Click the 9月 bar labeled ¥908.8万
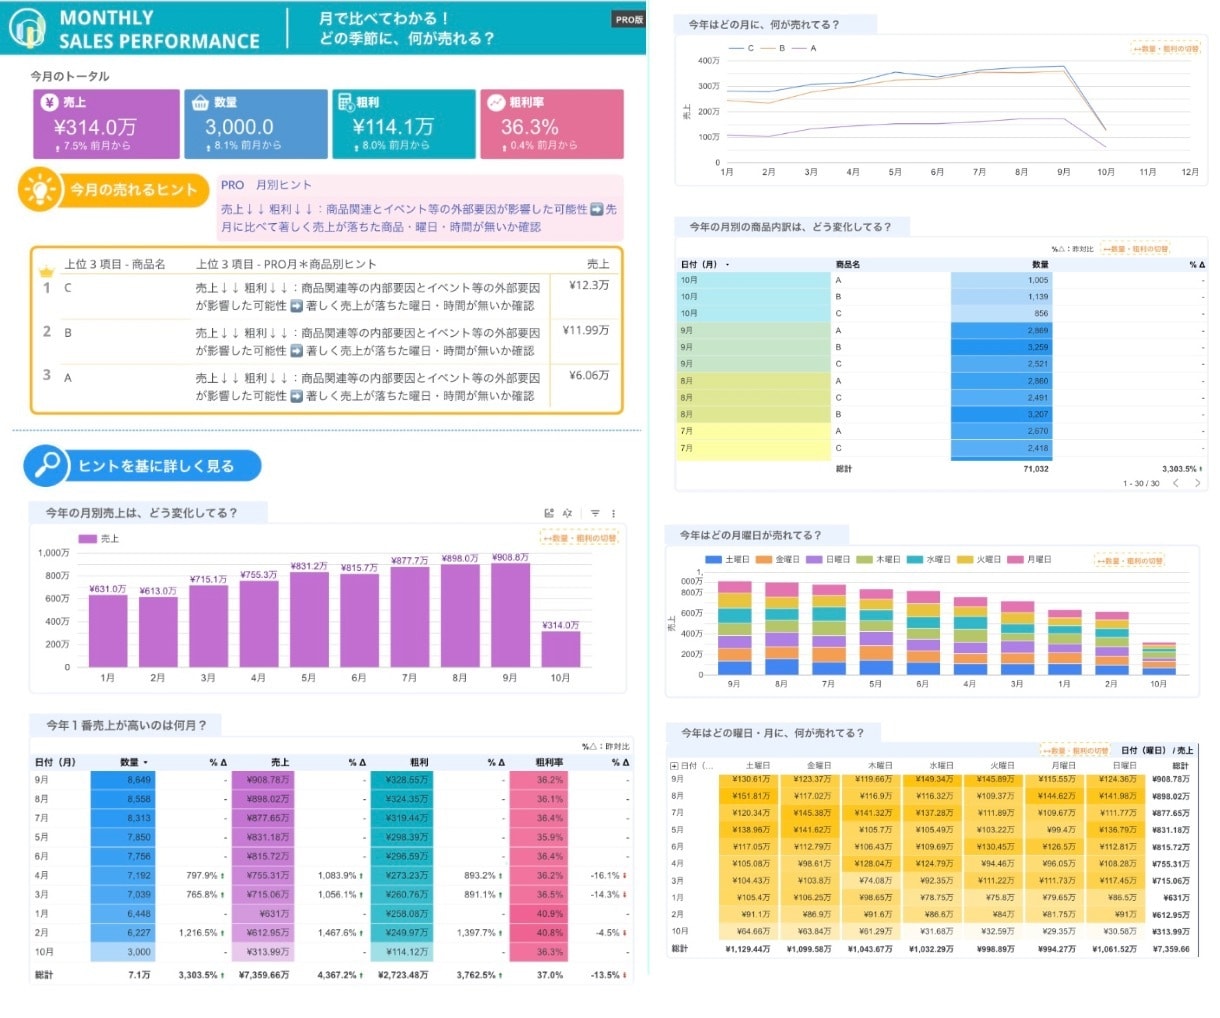This screenshot has height=1018, width=1220. click(510, 615)
